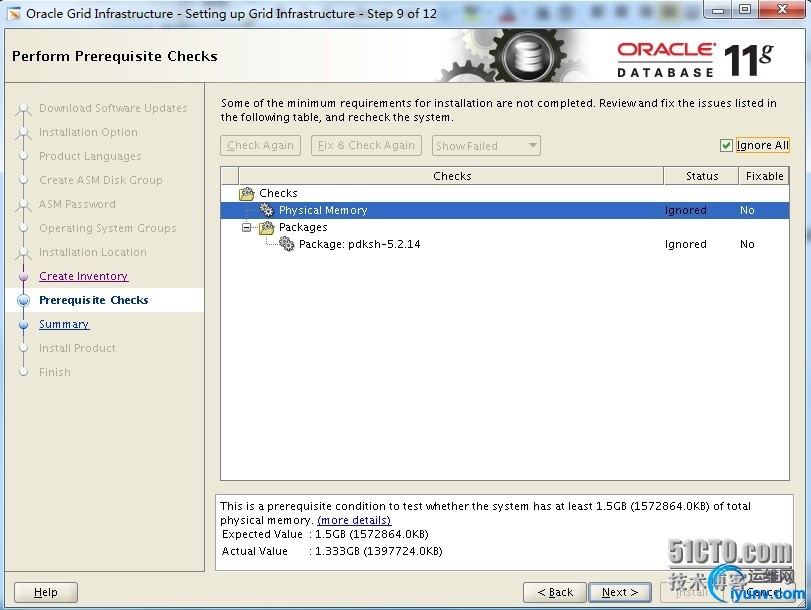Maximize the installer window
The height and width of the screenshot is (610, 811).
point(745,9)
